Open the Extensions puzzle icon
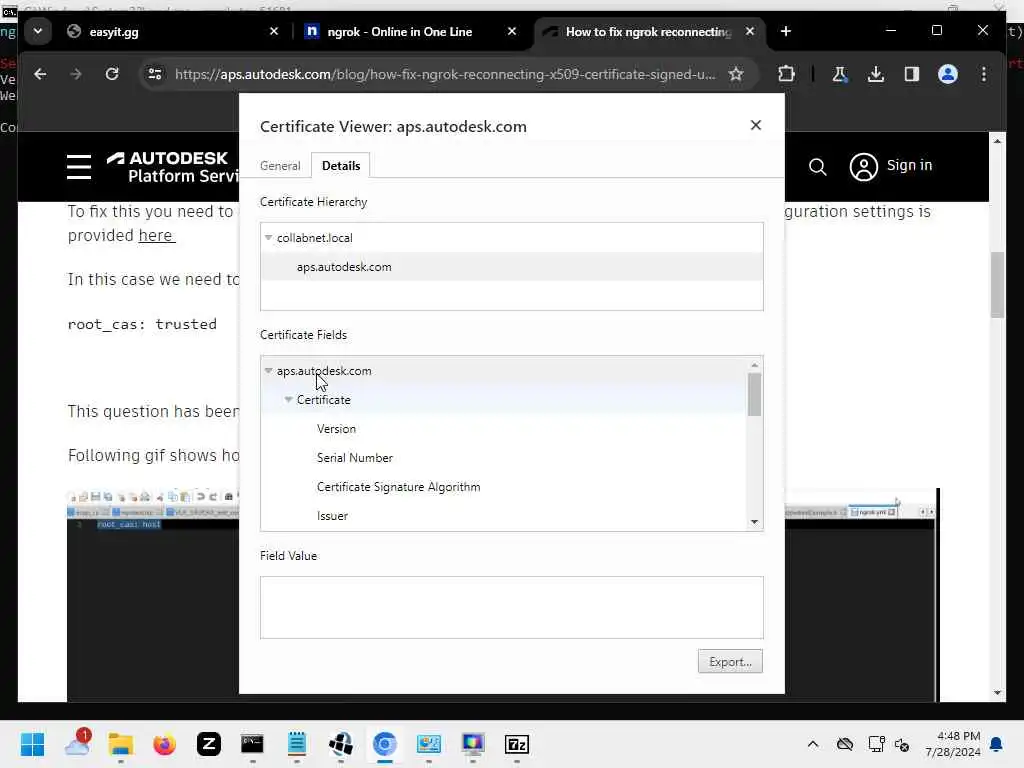The width and height of the screenshot is (1024, 768). tap(786, 74)
